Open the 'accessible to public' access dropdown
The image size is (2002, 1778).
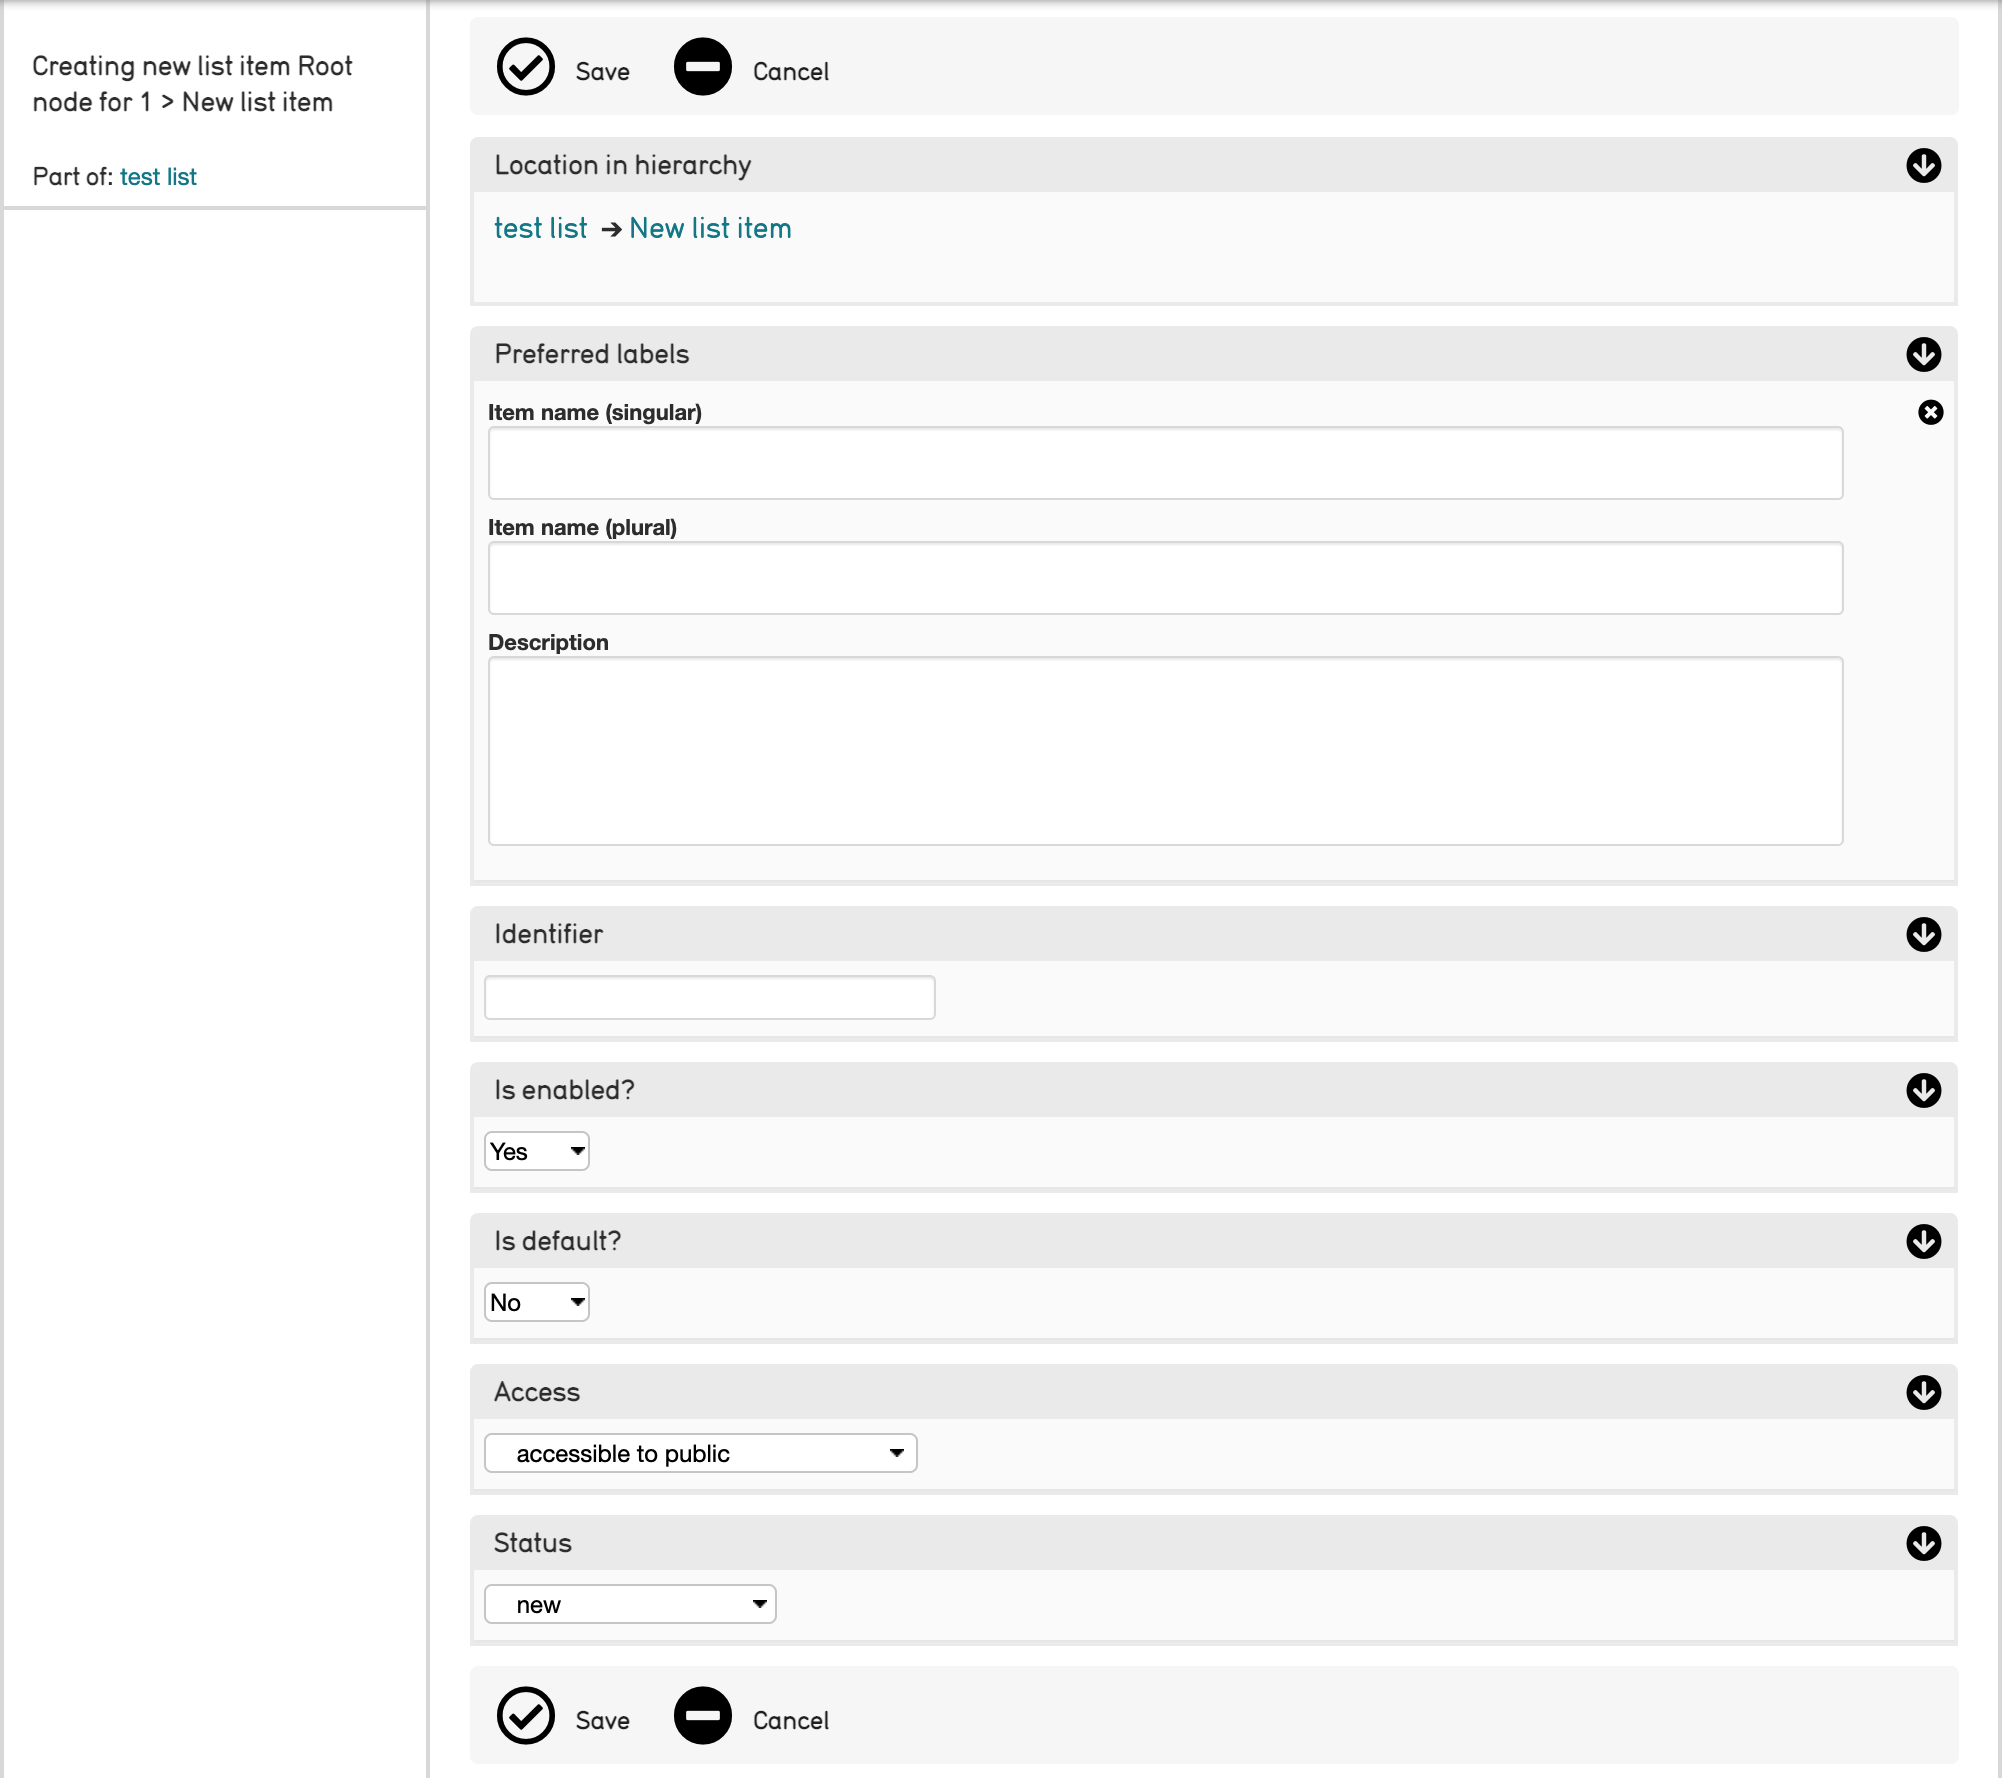tap(700, 1453)
